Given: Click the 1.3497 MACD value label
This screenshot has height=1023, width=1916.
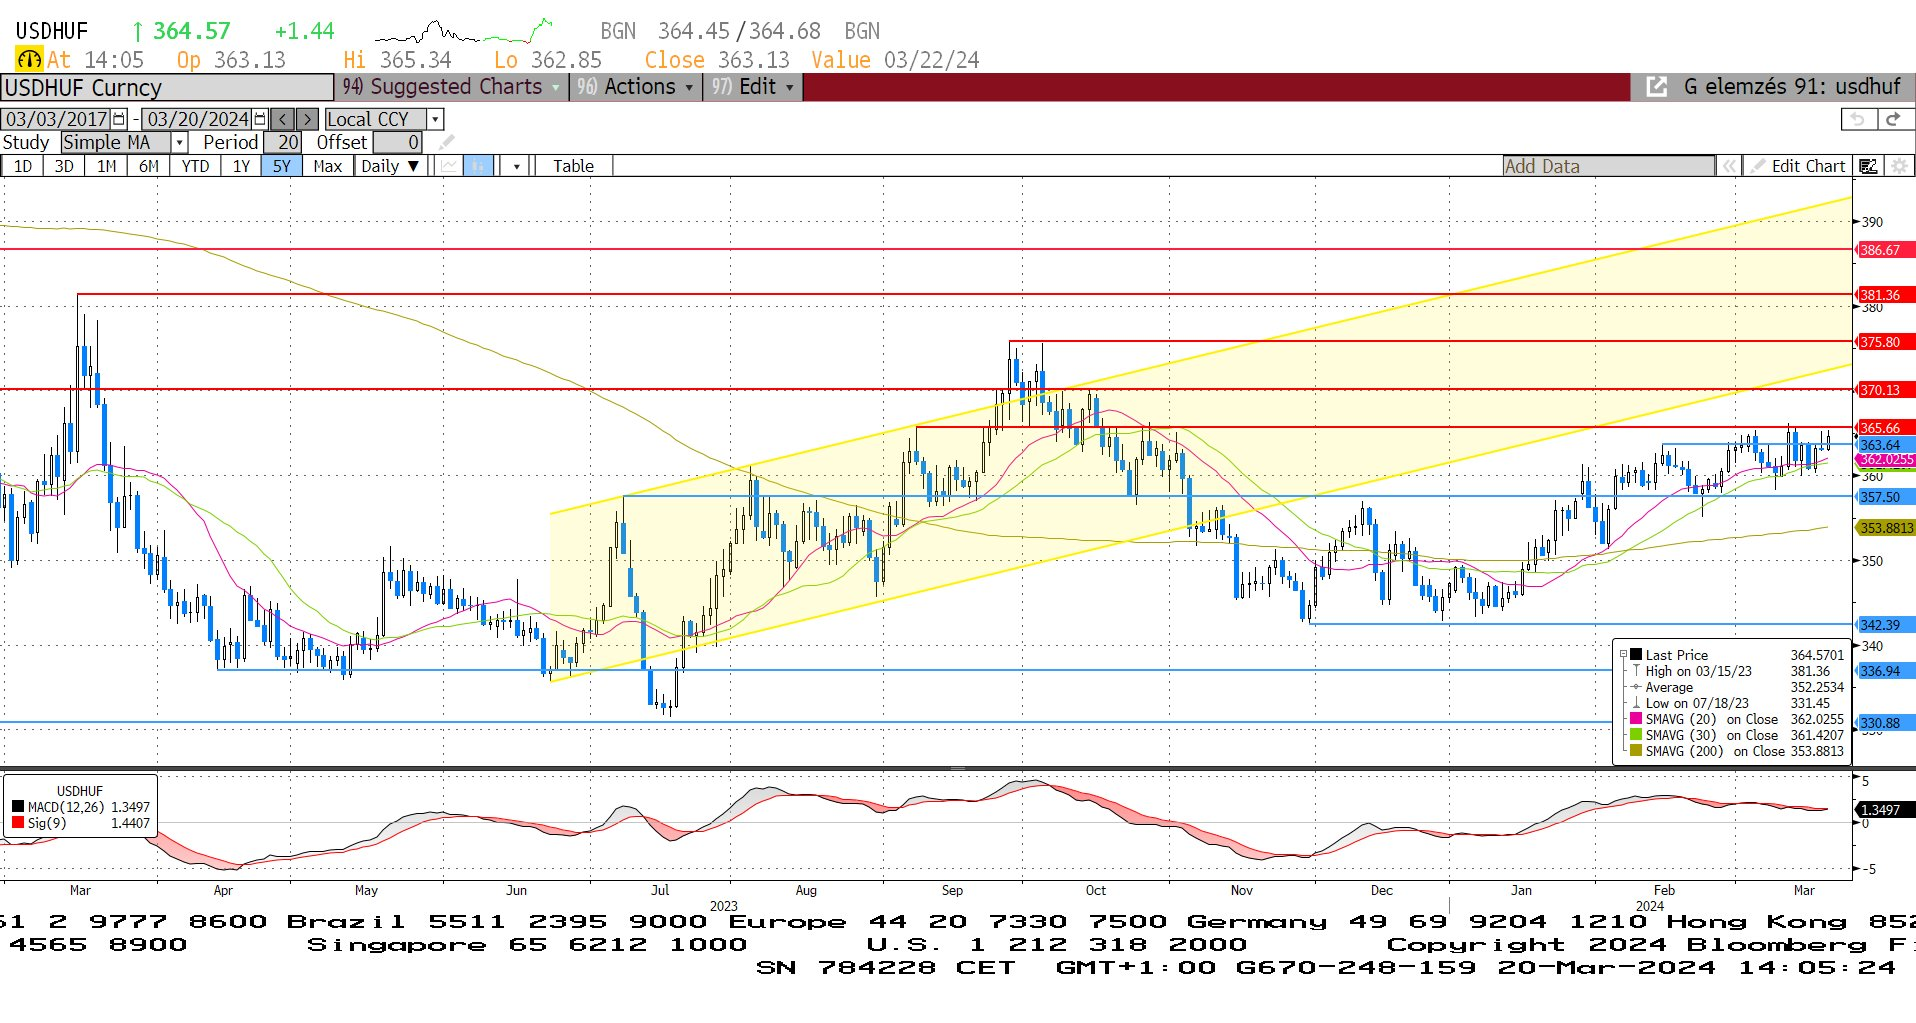Looking at the screenshot, I should click(1885, 810).
